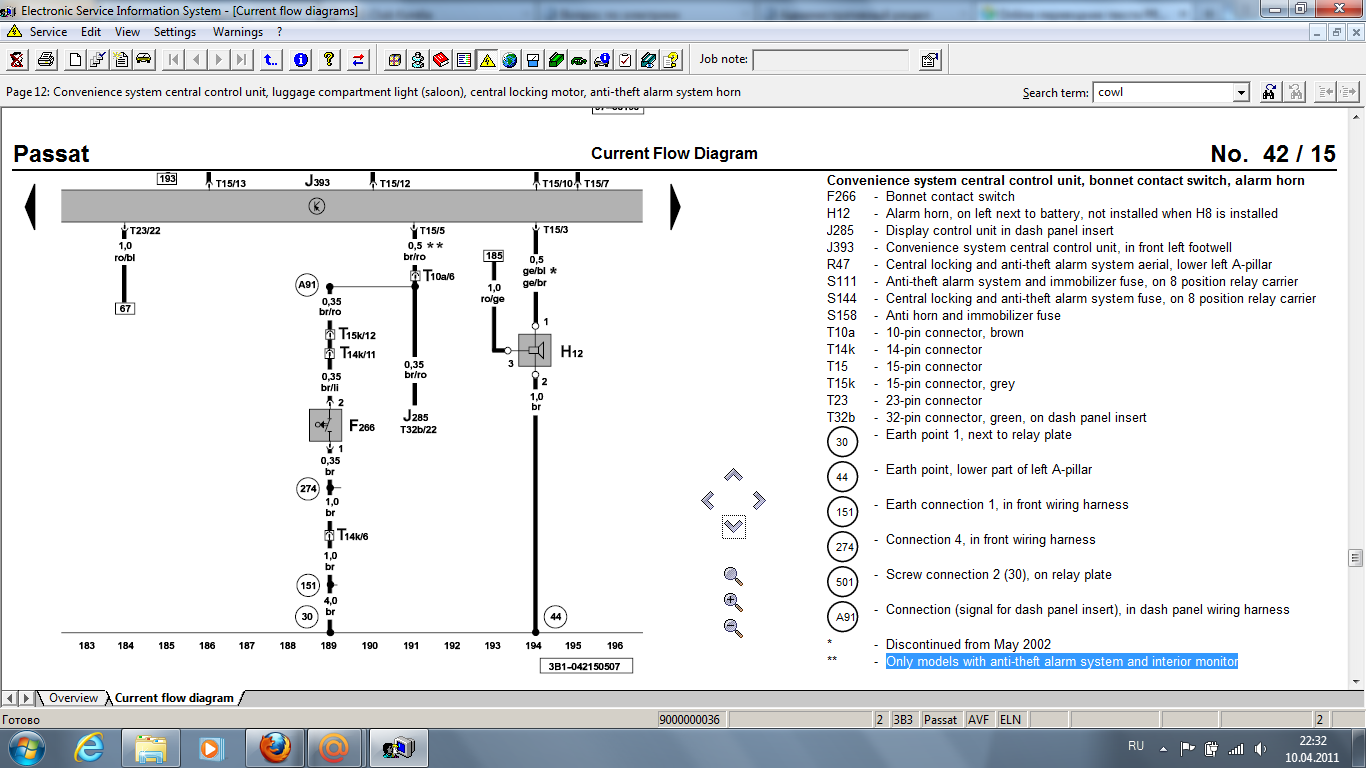Click the blank new document icon
Screen dimensions: 1366x768
point(75,60)
